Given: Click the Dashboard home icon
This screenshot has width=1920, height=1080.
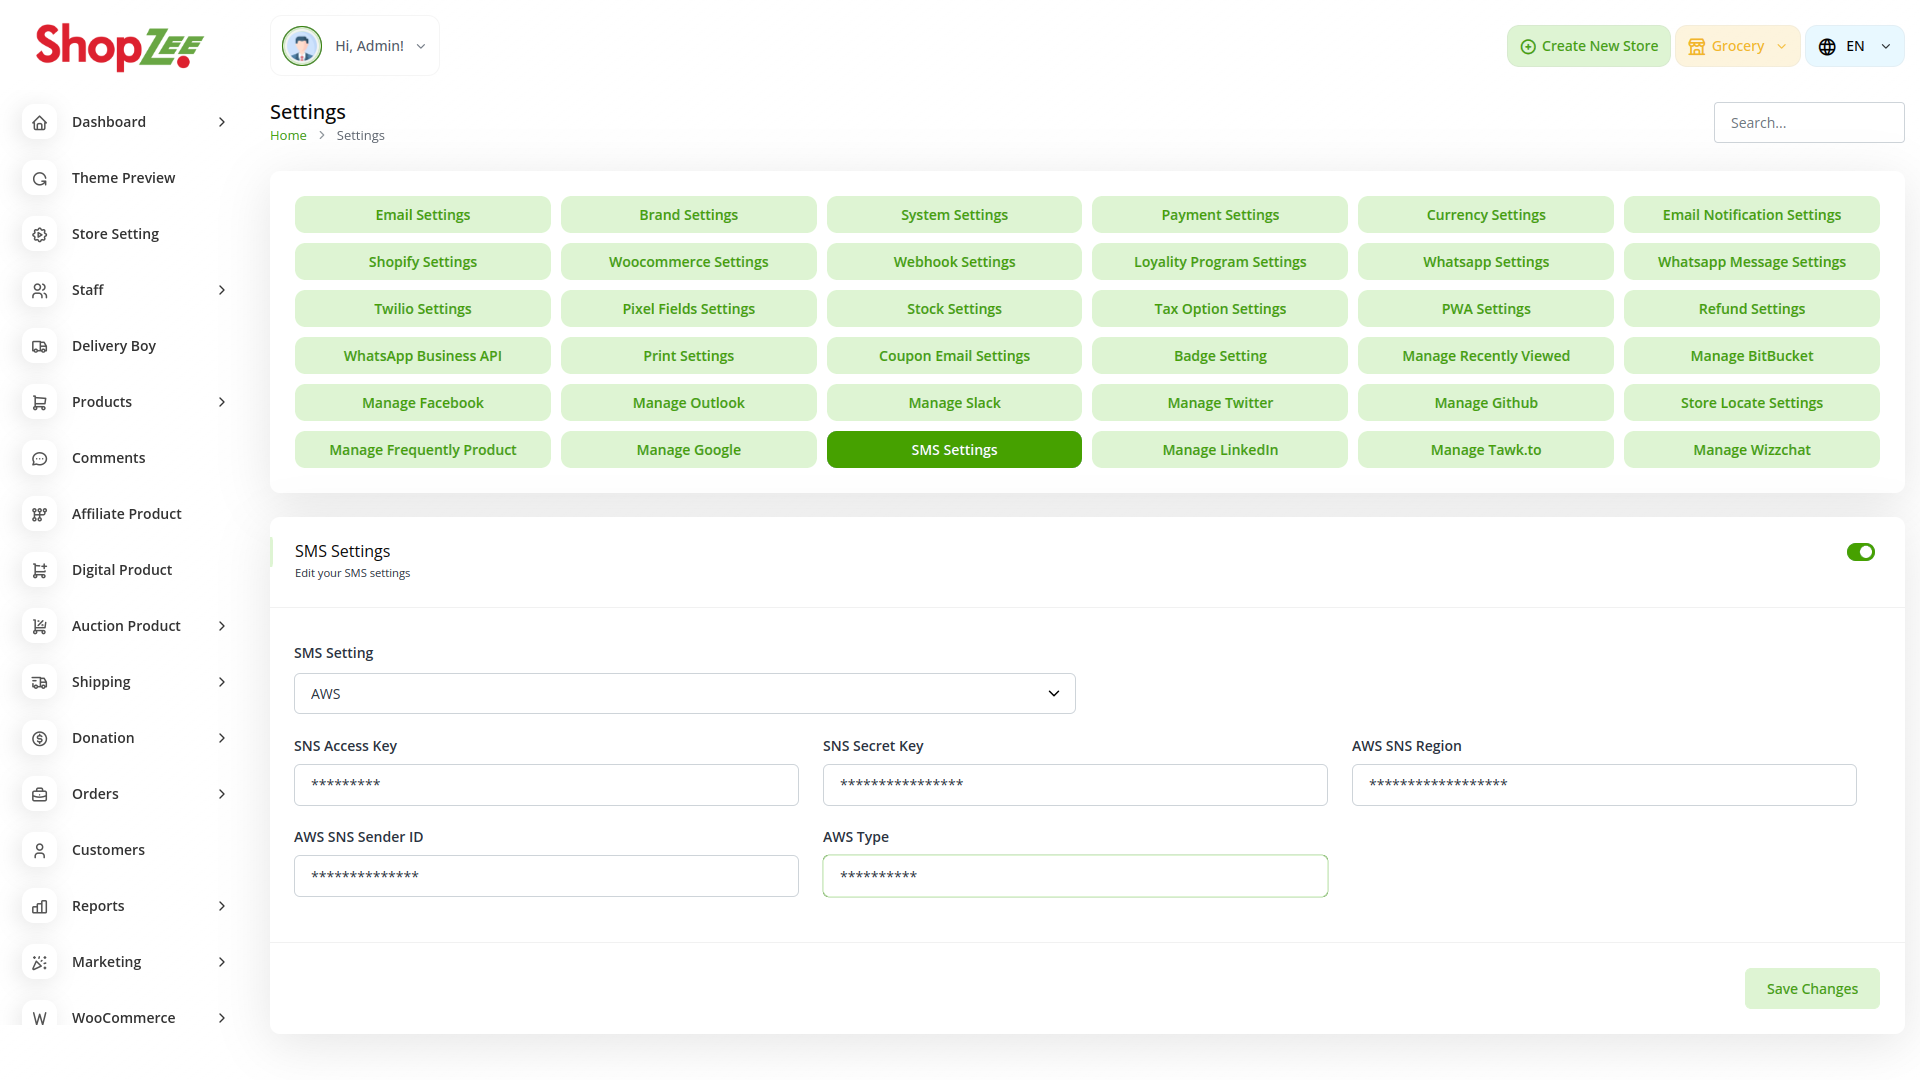Looking at the screenshot, I should 40,122.
